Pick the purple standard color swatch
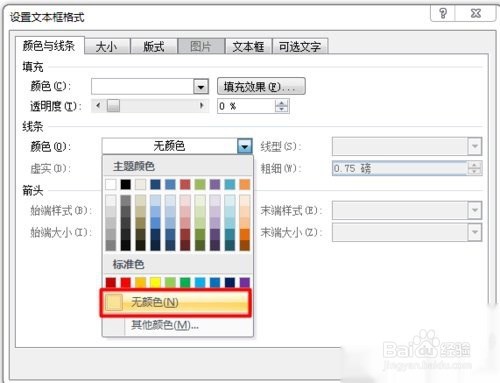 [245, 283]
